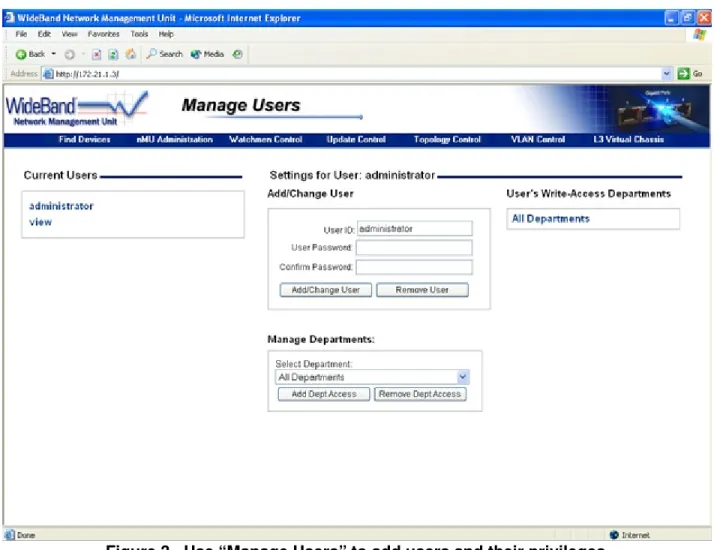The width and height of the screenshot is (714, 550).
Task: Open the History icon in toolbar
Action: pyautogui.click(x=237, y=54)
